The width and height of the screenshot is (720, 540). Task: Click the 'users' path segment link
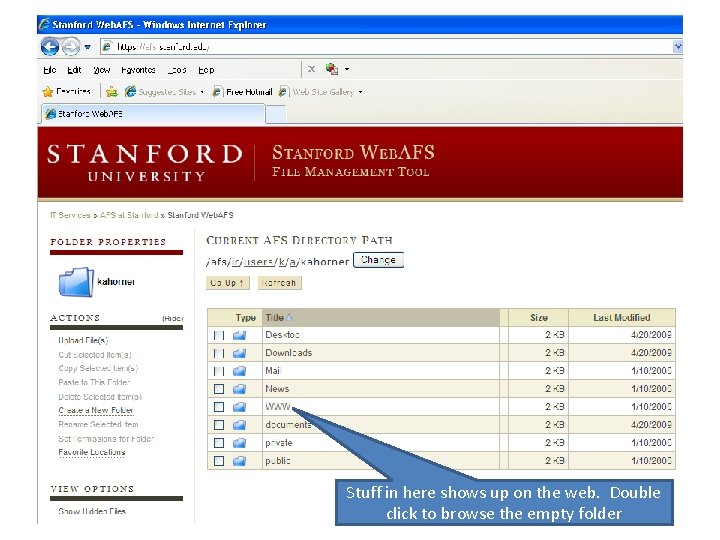click(259, 262)
